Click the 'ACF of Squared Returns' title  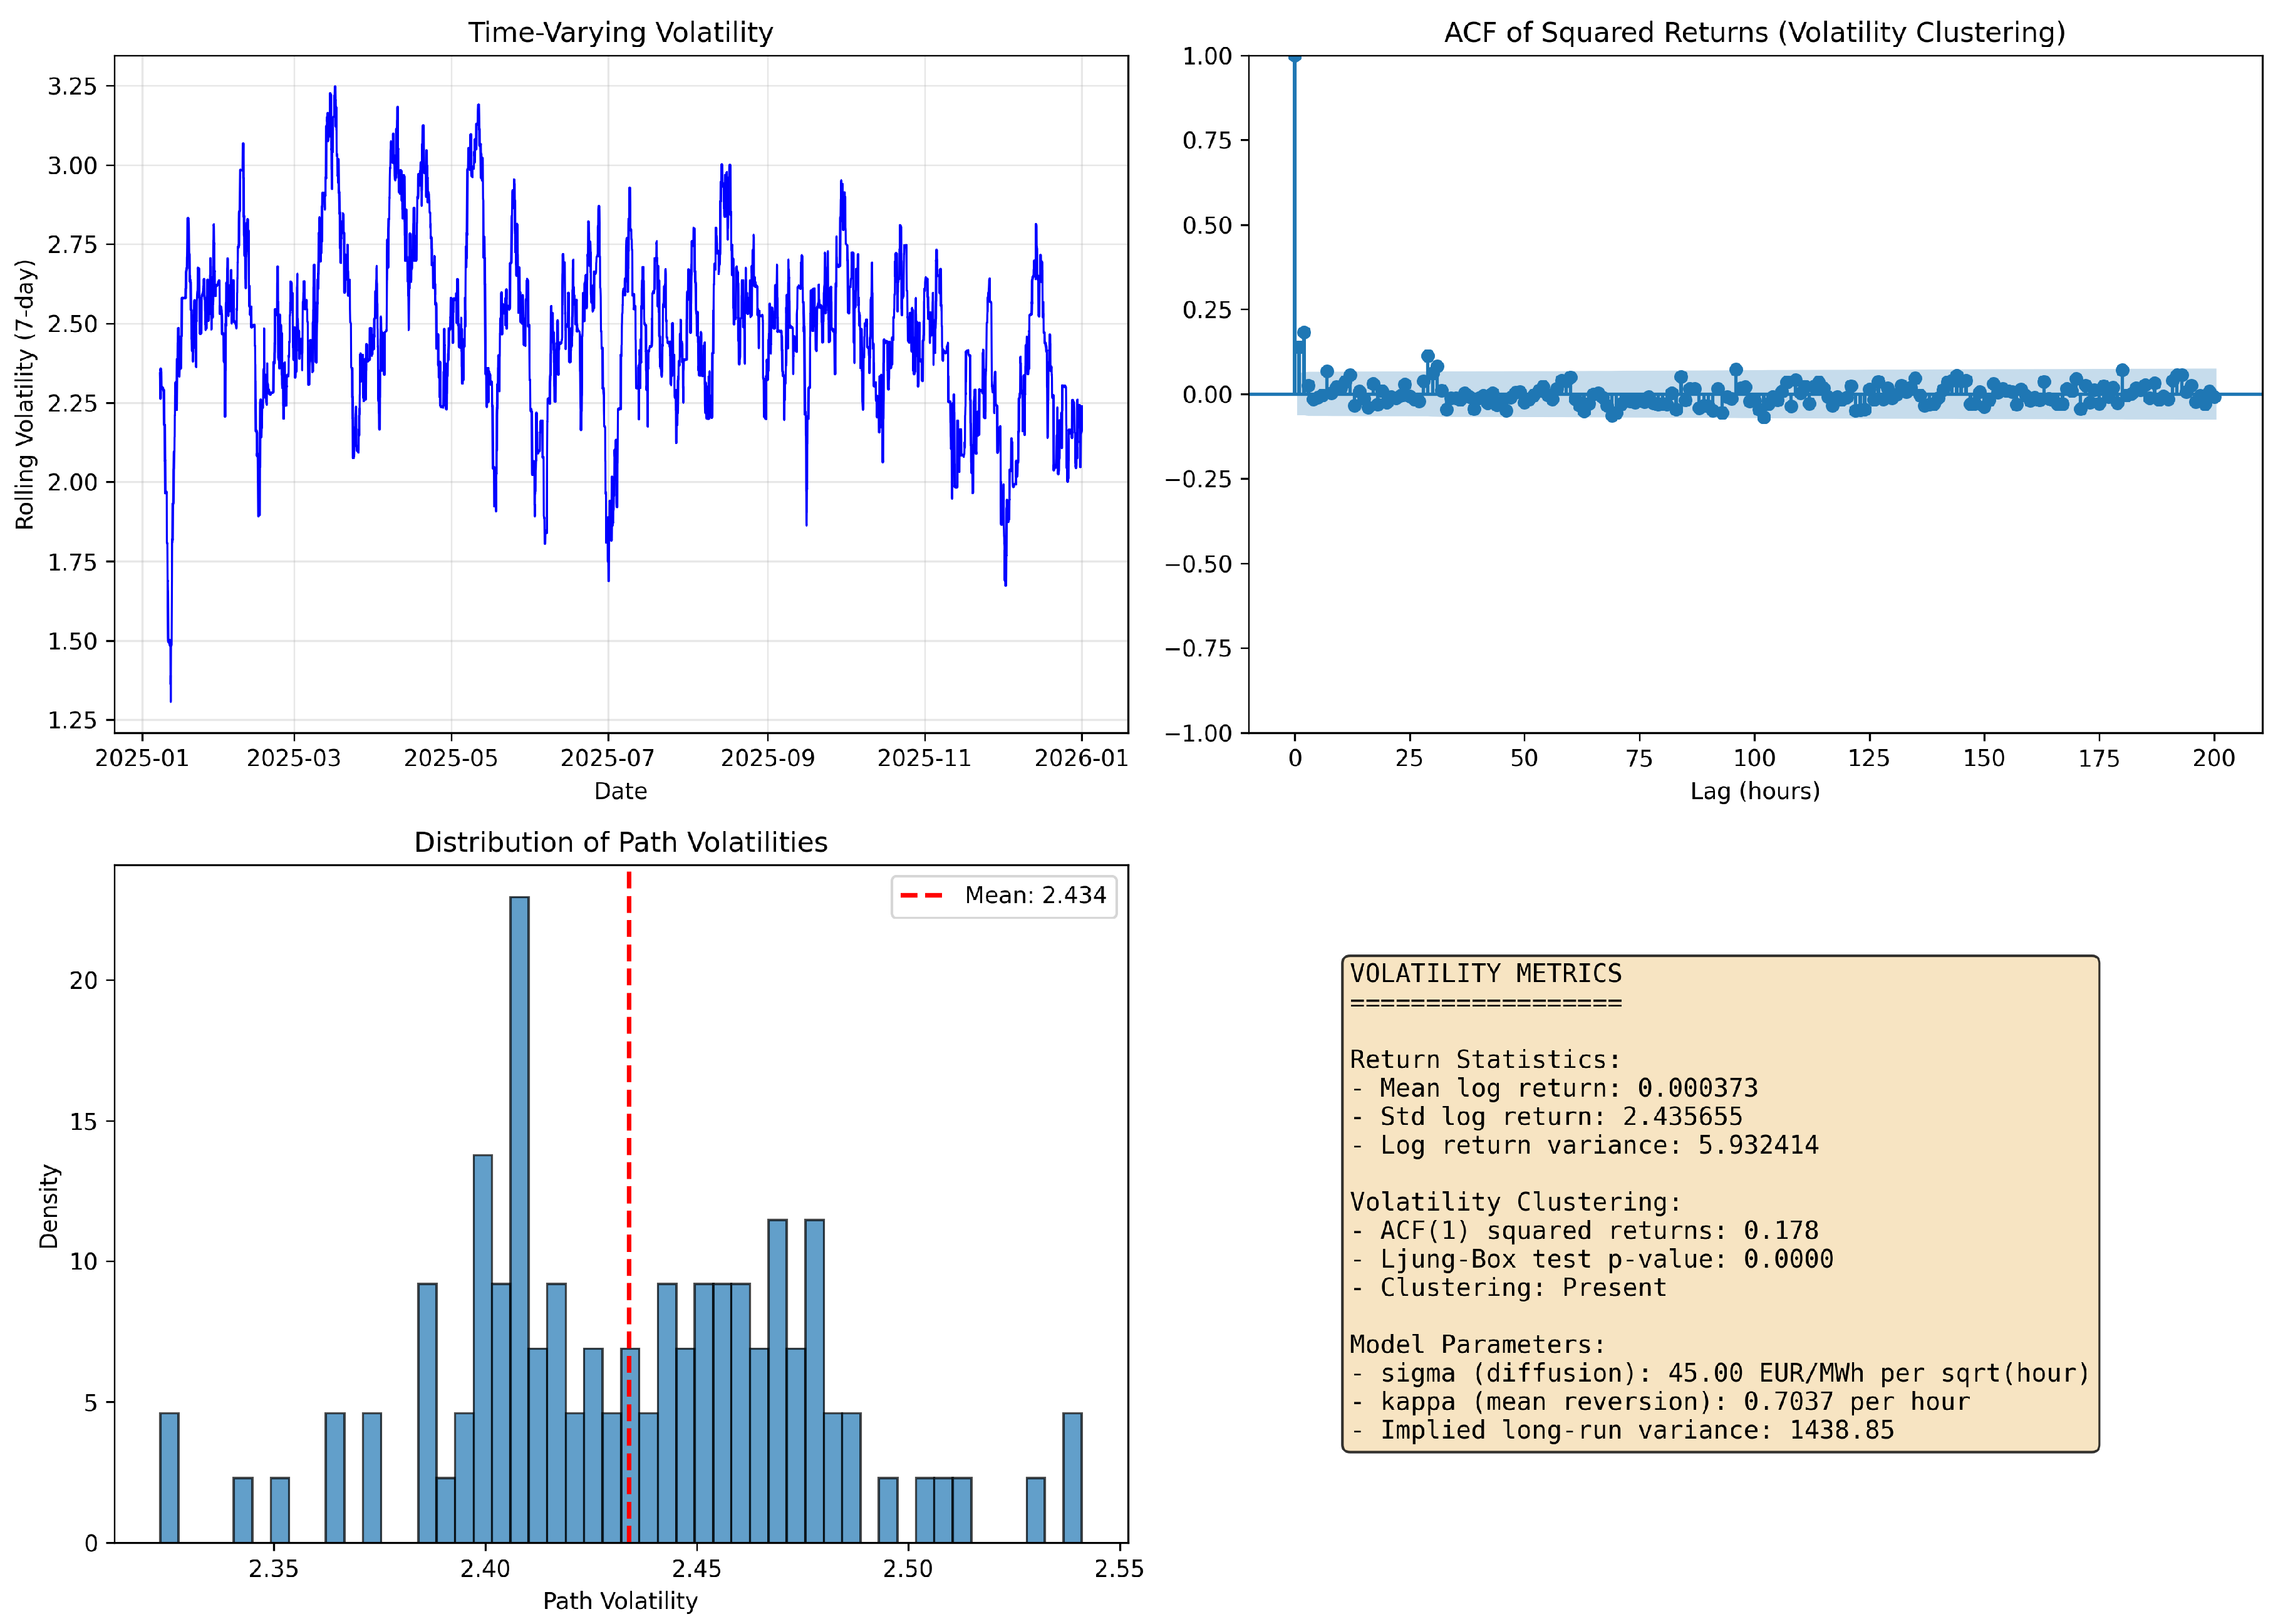coord(1754,33)
